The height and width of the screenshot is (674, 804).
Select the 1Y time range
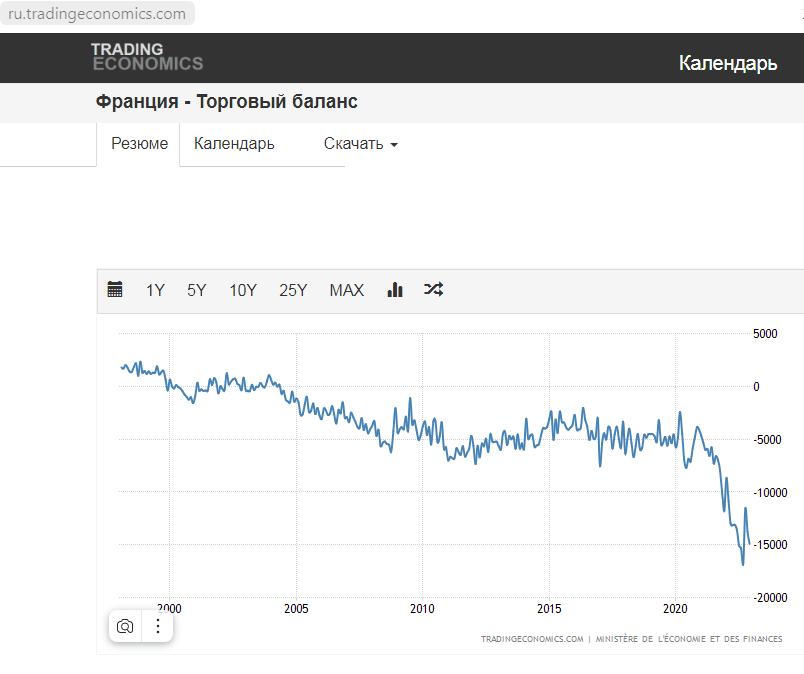155,290
